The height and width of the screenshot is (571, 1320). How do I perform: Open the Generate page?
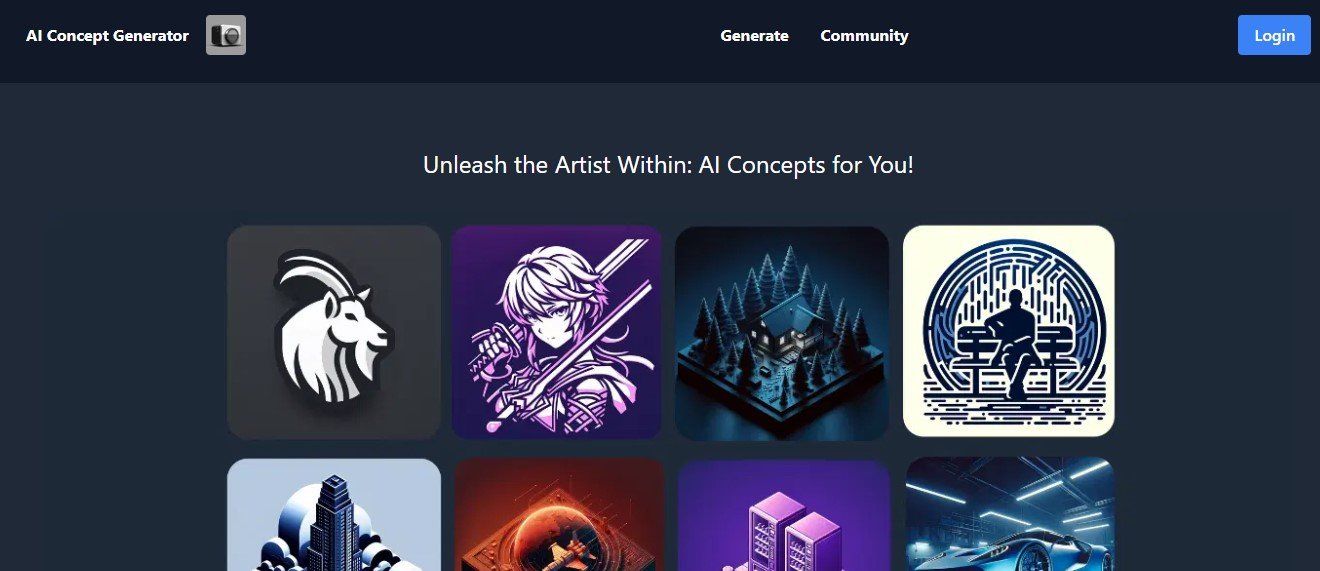pyautogui.click(x=754, y=36)
